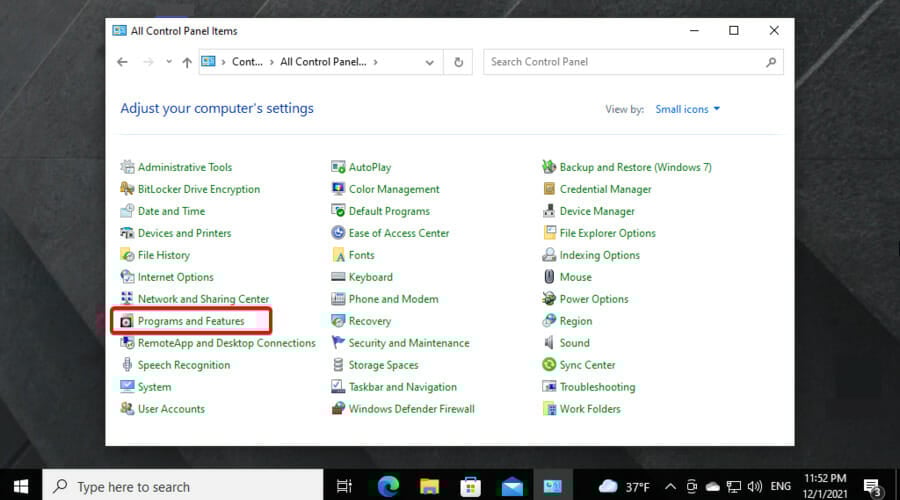Open the Mail app from taskbar
This screenshot has height=500, width=900.
[511, 487]
